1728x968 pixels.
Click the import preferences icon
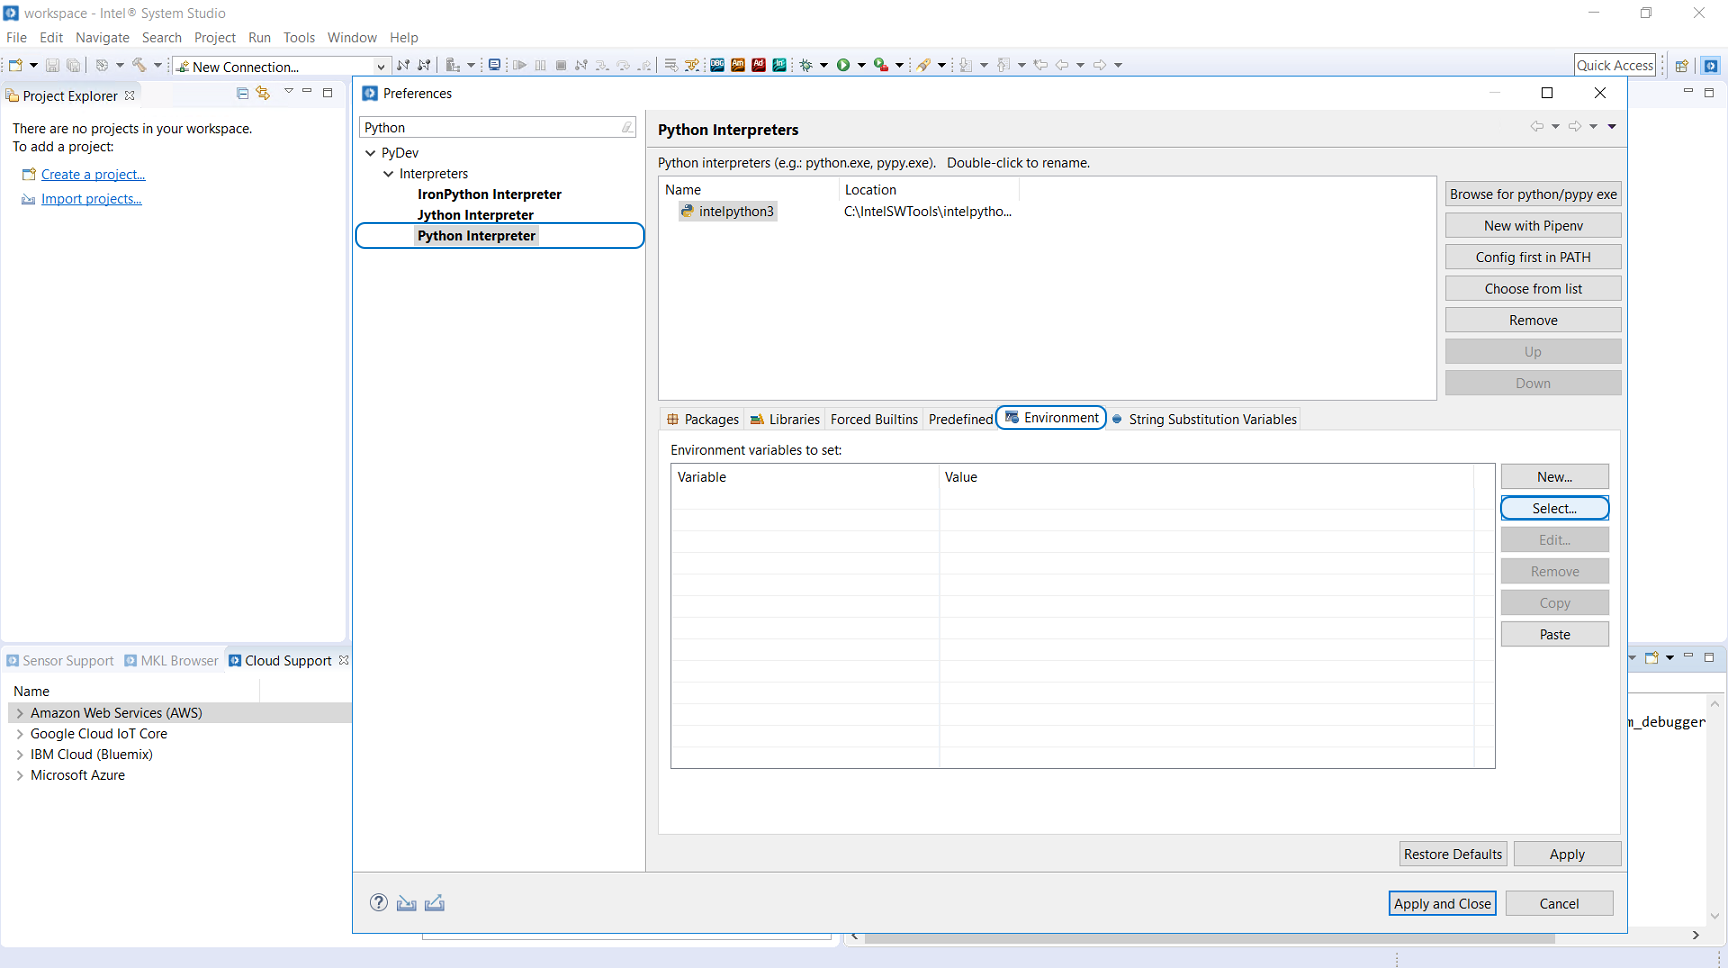coord(406,903)
